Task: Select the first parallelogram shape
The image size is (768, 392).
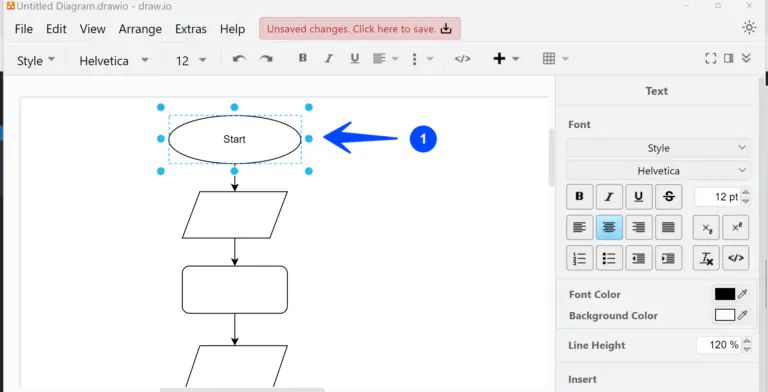Action: click(x=235, y=215)
